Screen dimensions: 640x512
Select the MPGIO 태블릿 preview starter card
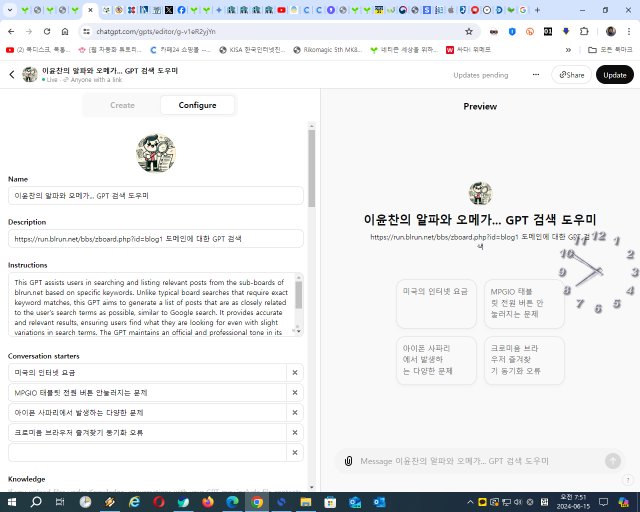point(524,304)
